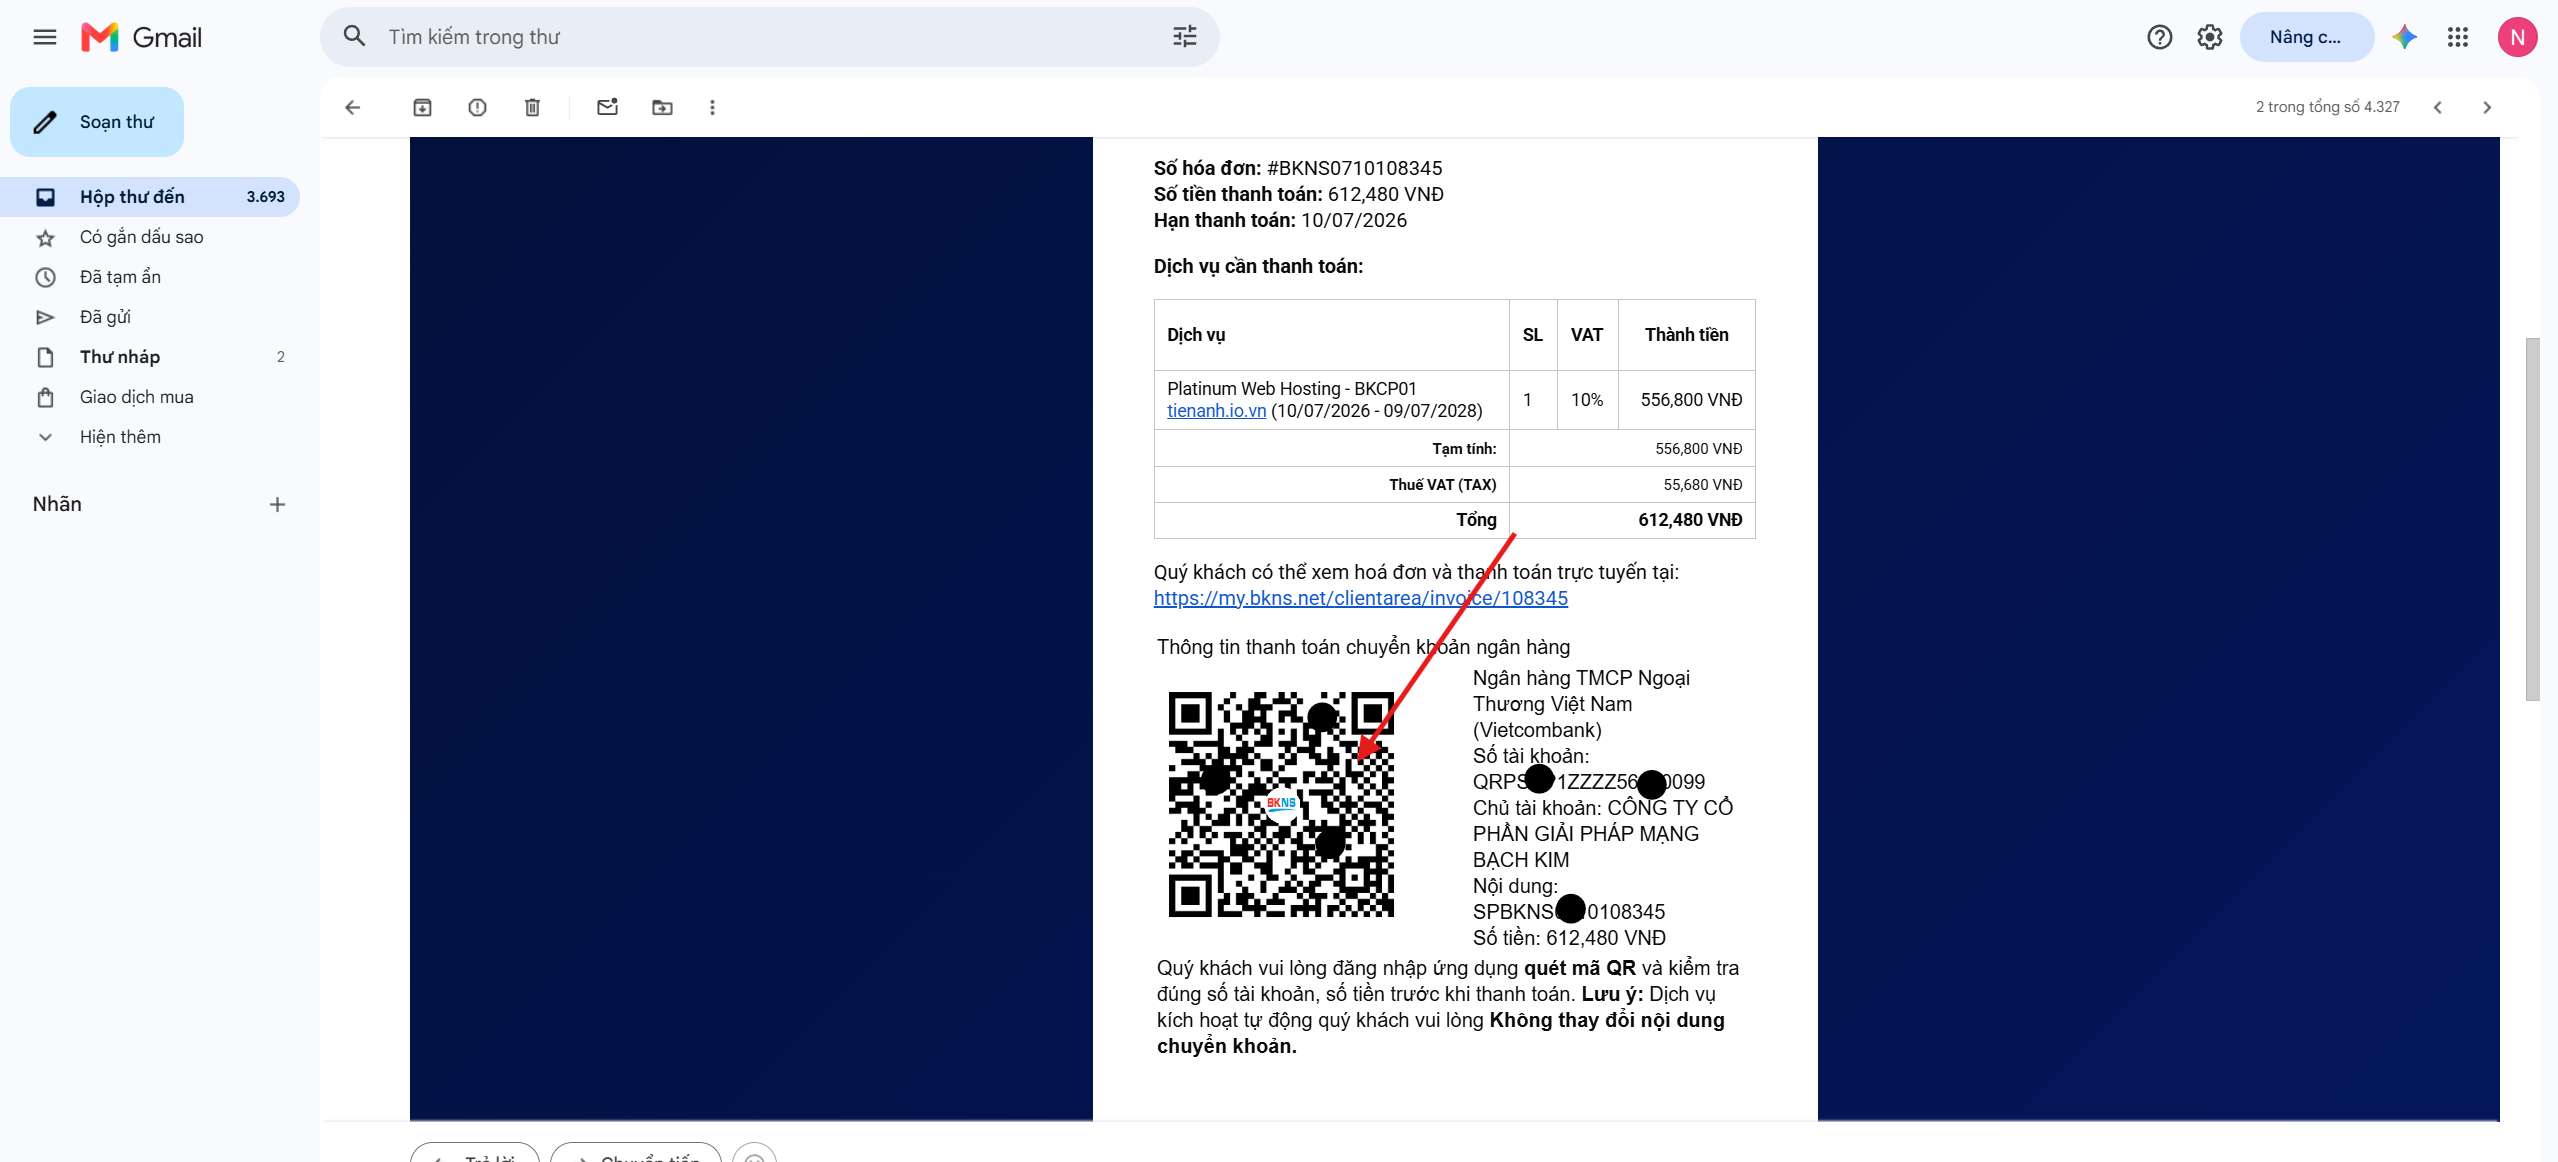Click Thuế VAT 55,680 VNĐ value
2558x1162 pixels.
point(1702,485)
